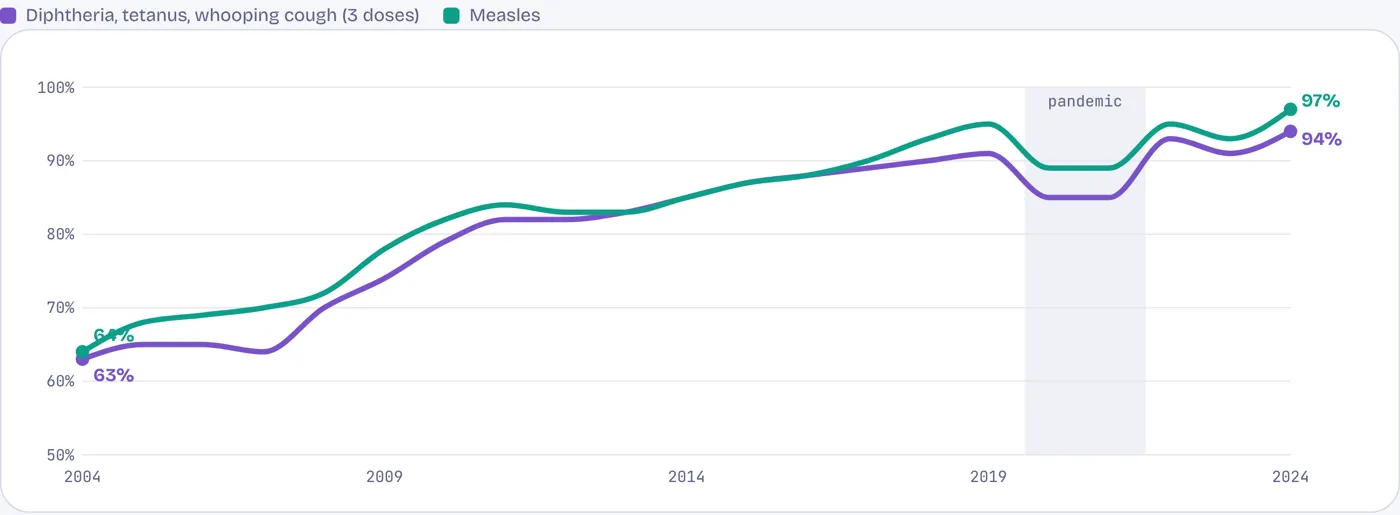
Task: Click the purple Diphtheria legend swatch
Action: [x=8, y=15]
